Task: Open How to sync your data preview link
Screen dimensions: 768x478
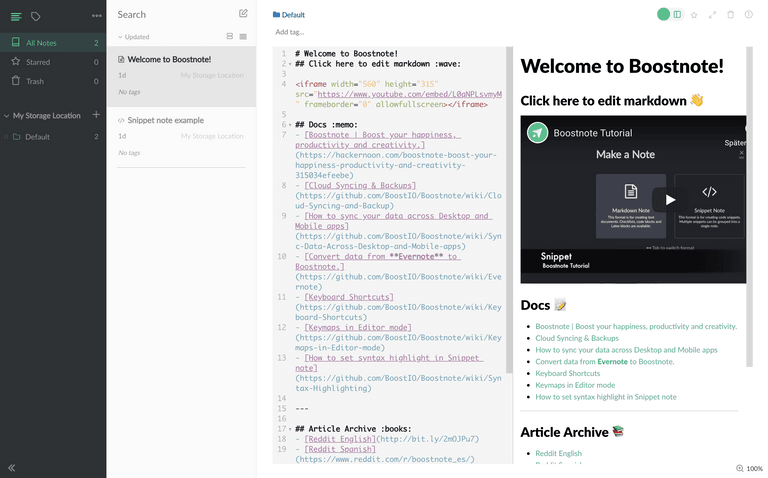Action: (x=626, y=350)
